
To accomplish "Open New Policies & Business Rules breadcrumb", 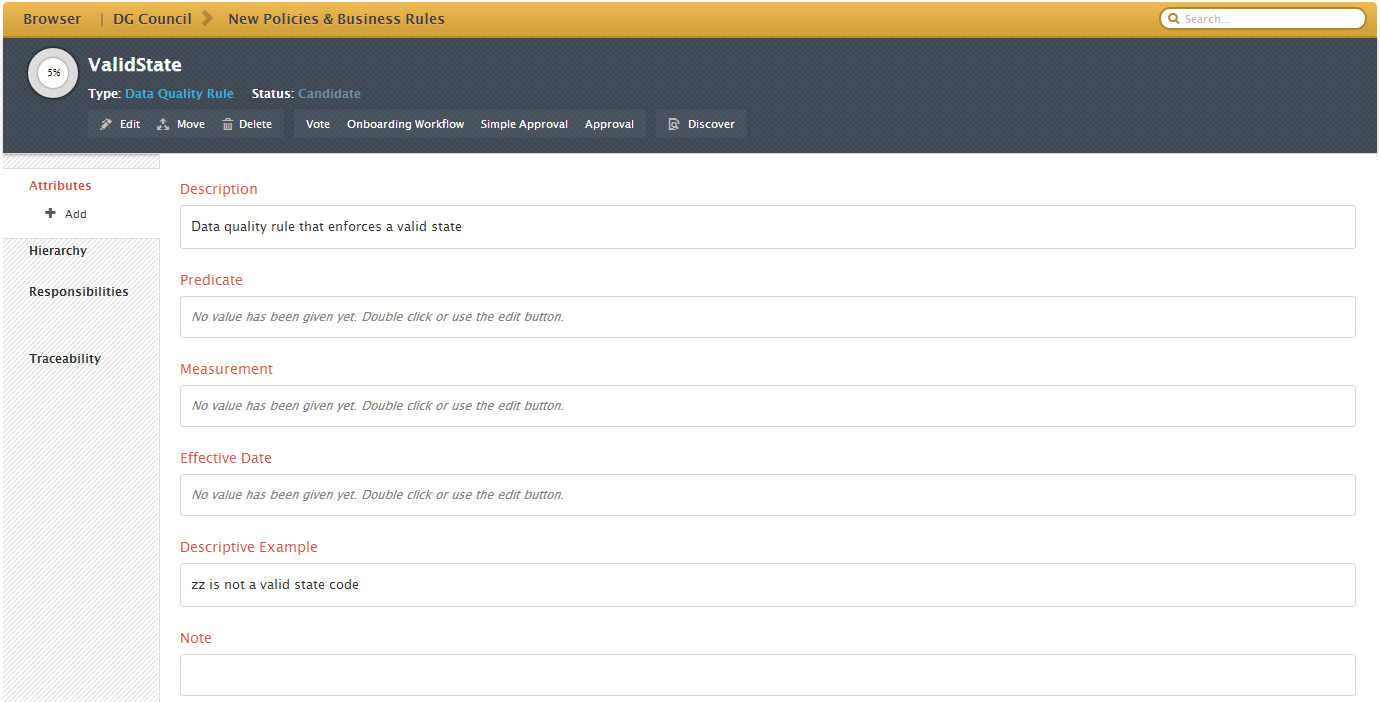I will click(336, 19).
